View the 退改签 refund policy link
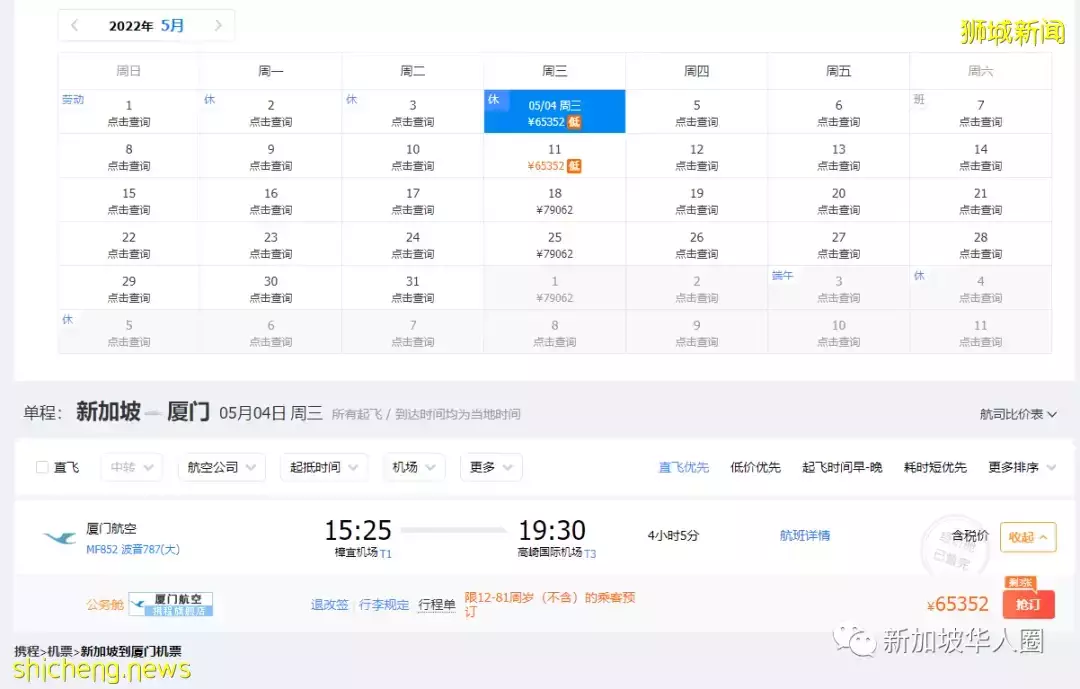1080x689 pixels. click(x=330, y=605)
